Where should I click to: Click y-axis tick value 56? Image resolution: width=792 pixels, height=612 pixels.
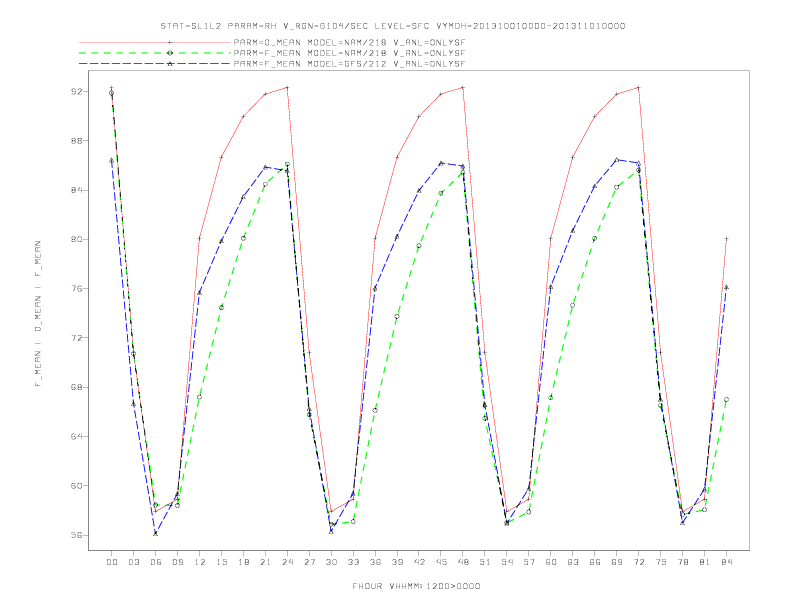click(x=77, y=535)
